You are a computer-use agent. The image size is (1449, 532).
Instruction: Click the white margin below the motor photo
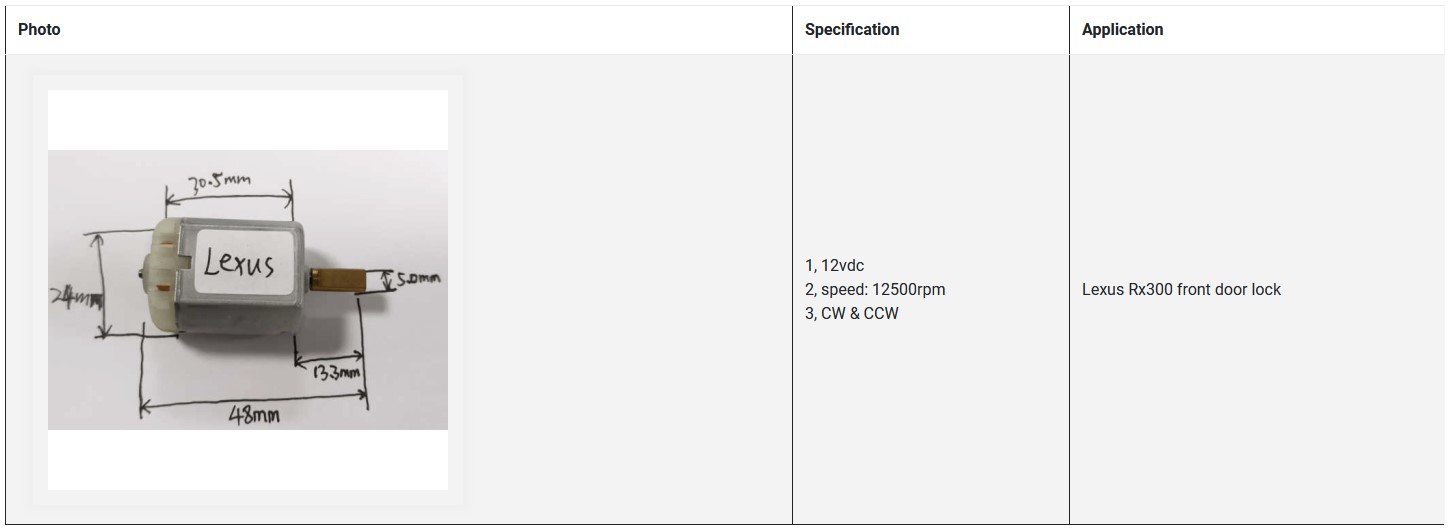248,460
